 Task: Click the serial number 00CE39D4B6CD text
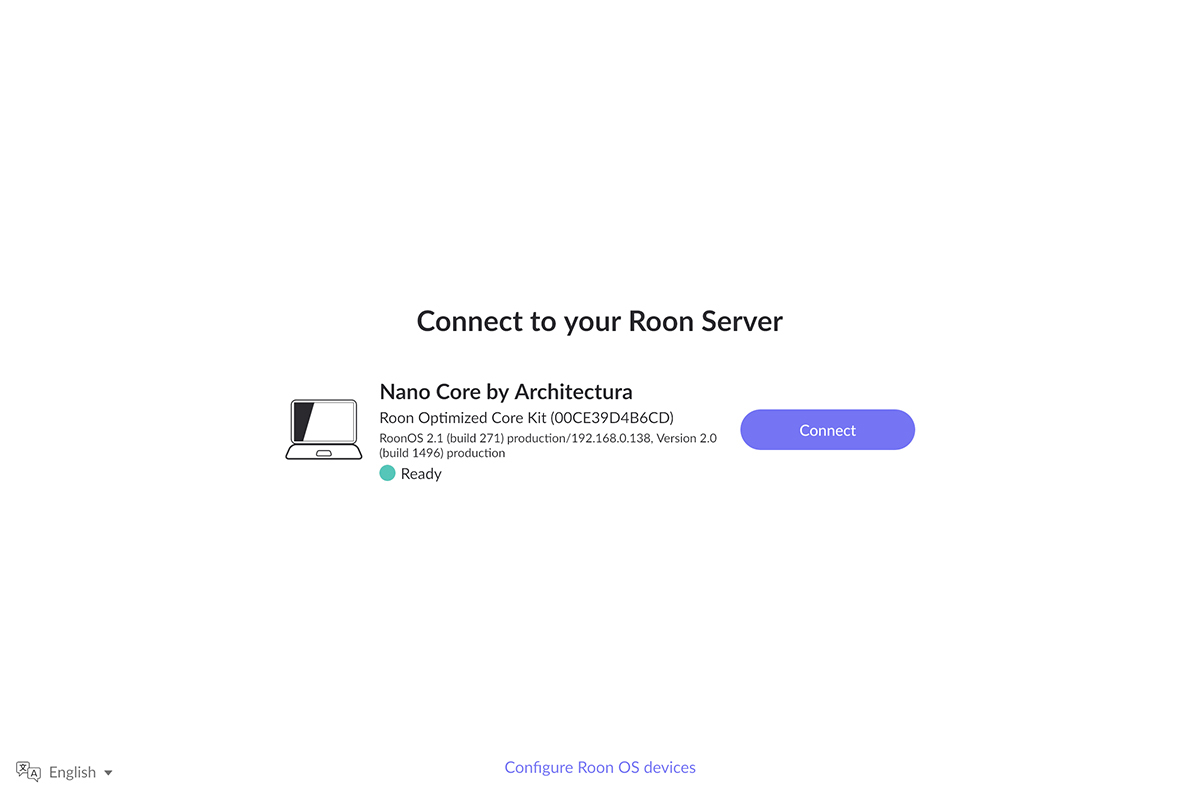613,418
